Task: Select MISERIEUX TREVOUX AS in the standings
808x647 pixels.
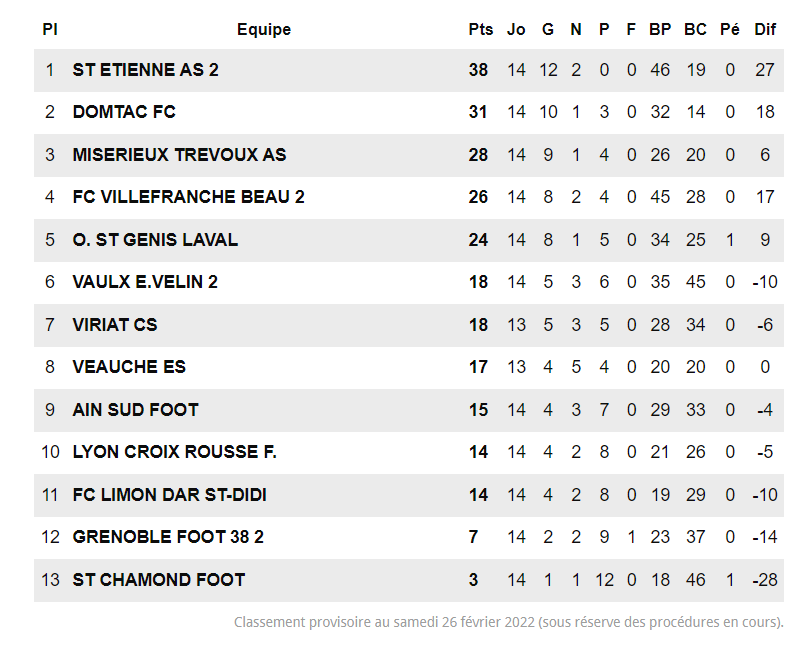Action: (x=179, y=155)
